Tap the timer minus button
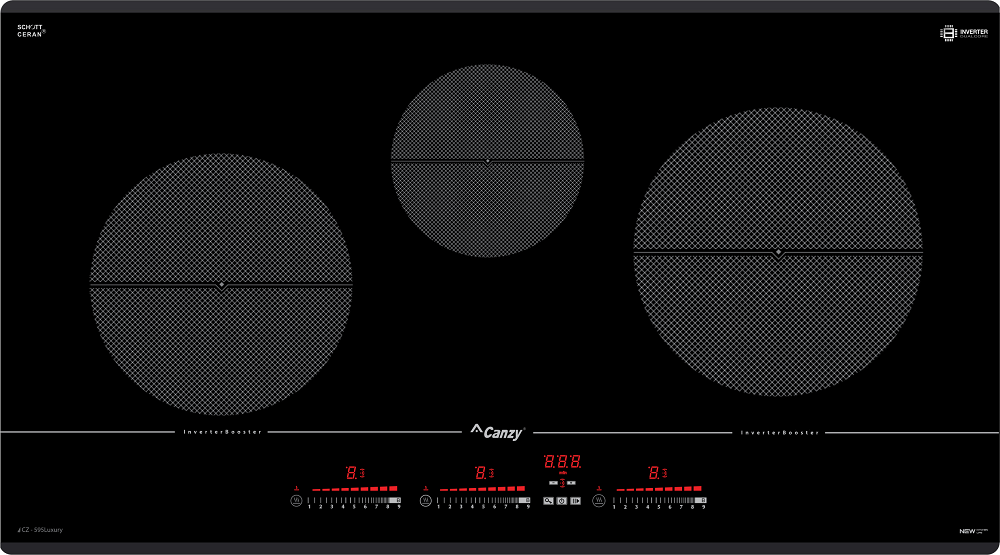This screenshot has height=555, width=1000. point(553,483)
